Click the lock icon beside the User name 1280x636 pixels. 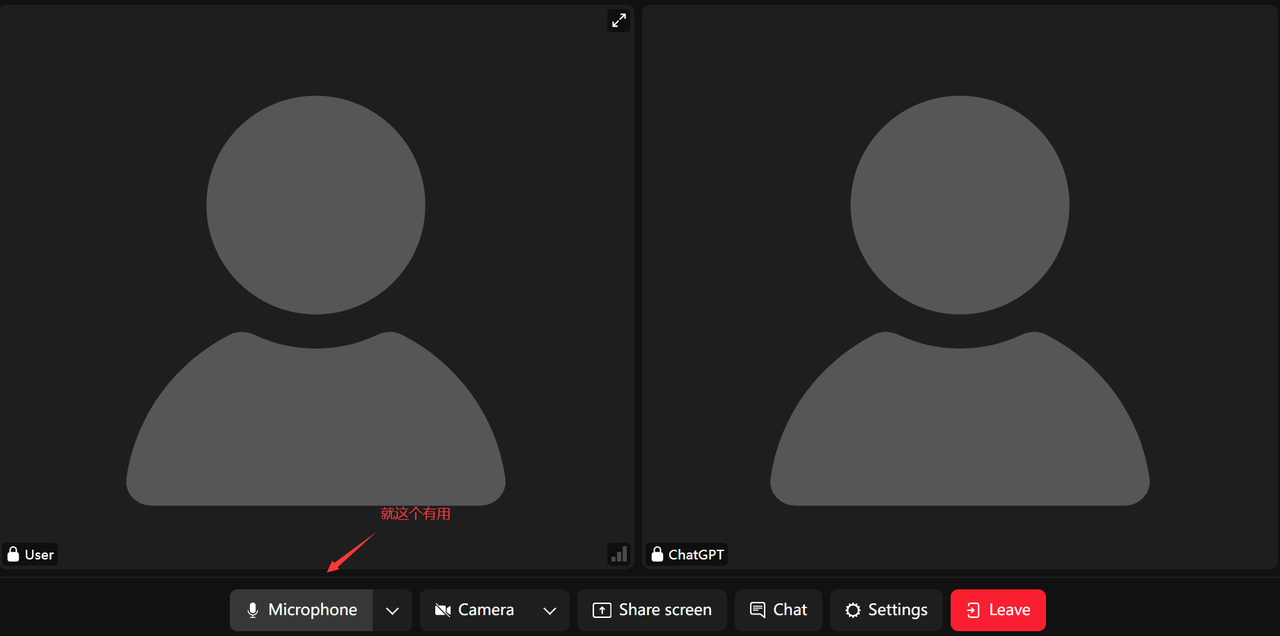click(13, 554)
